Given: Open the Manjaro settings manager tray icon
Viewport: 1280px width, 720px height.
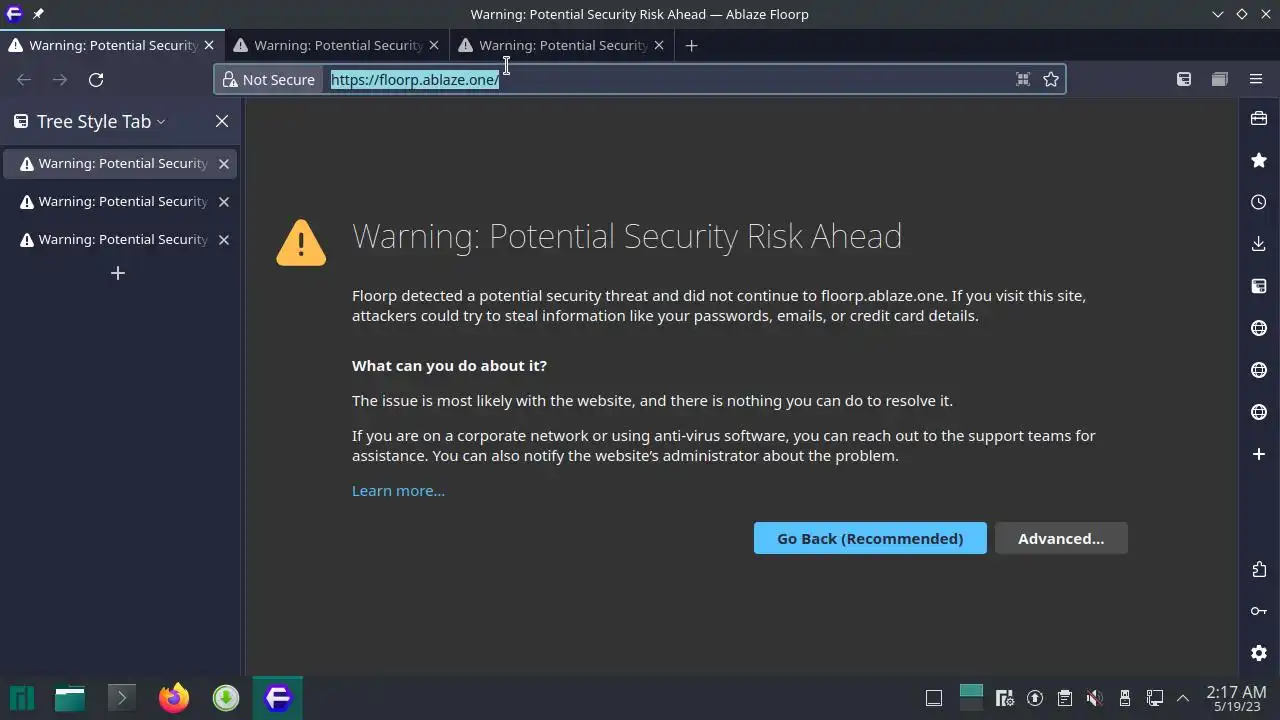Looking at the screenshot, I should tap(1005, 698).
